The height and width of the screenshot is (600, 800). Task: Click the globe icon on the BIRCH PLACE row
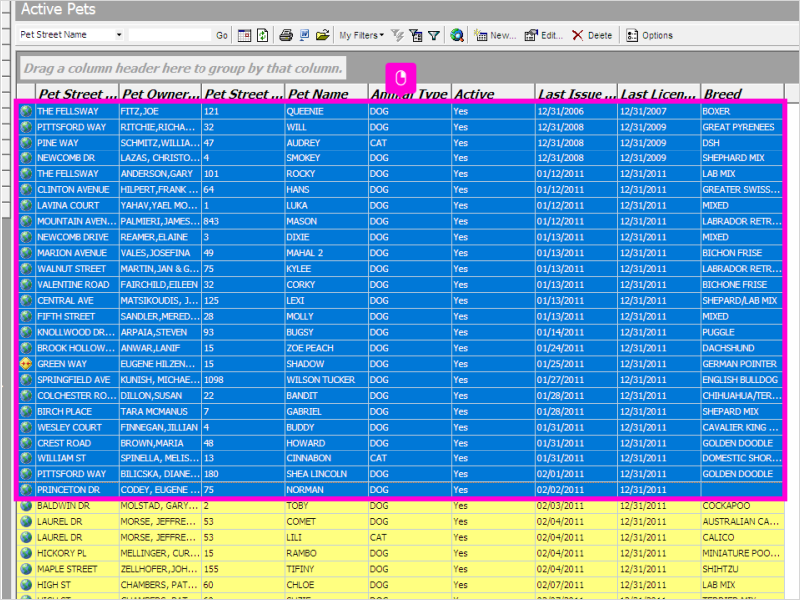26,411
